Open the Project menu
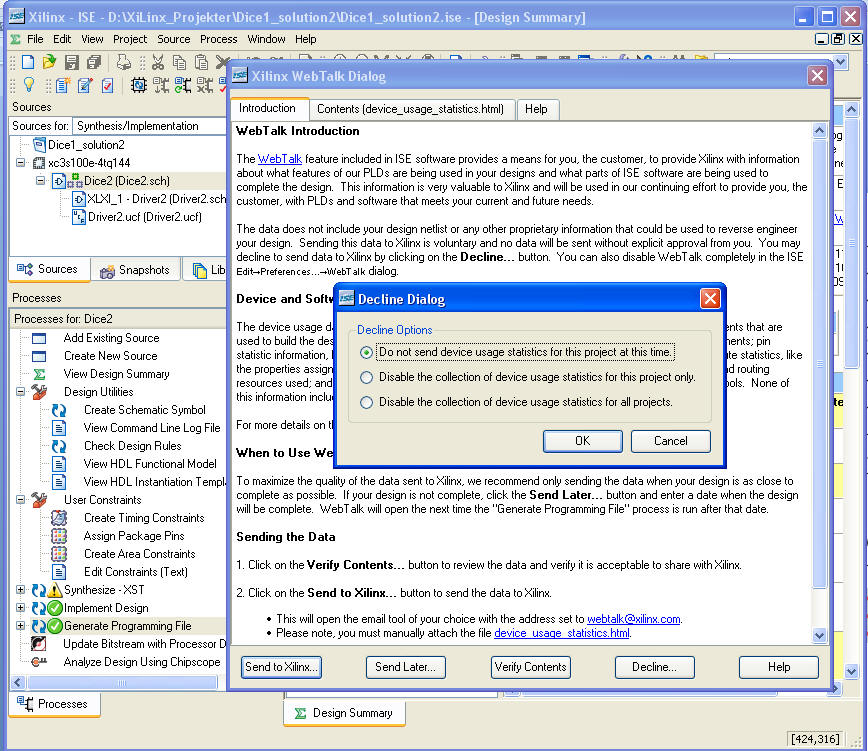This screenshot has width=868, height=751. tap(130, 39)
